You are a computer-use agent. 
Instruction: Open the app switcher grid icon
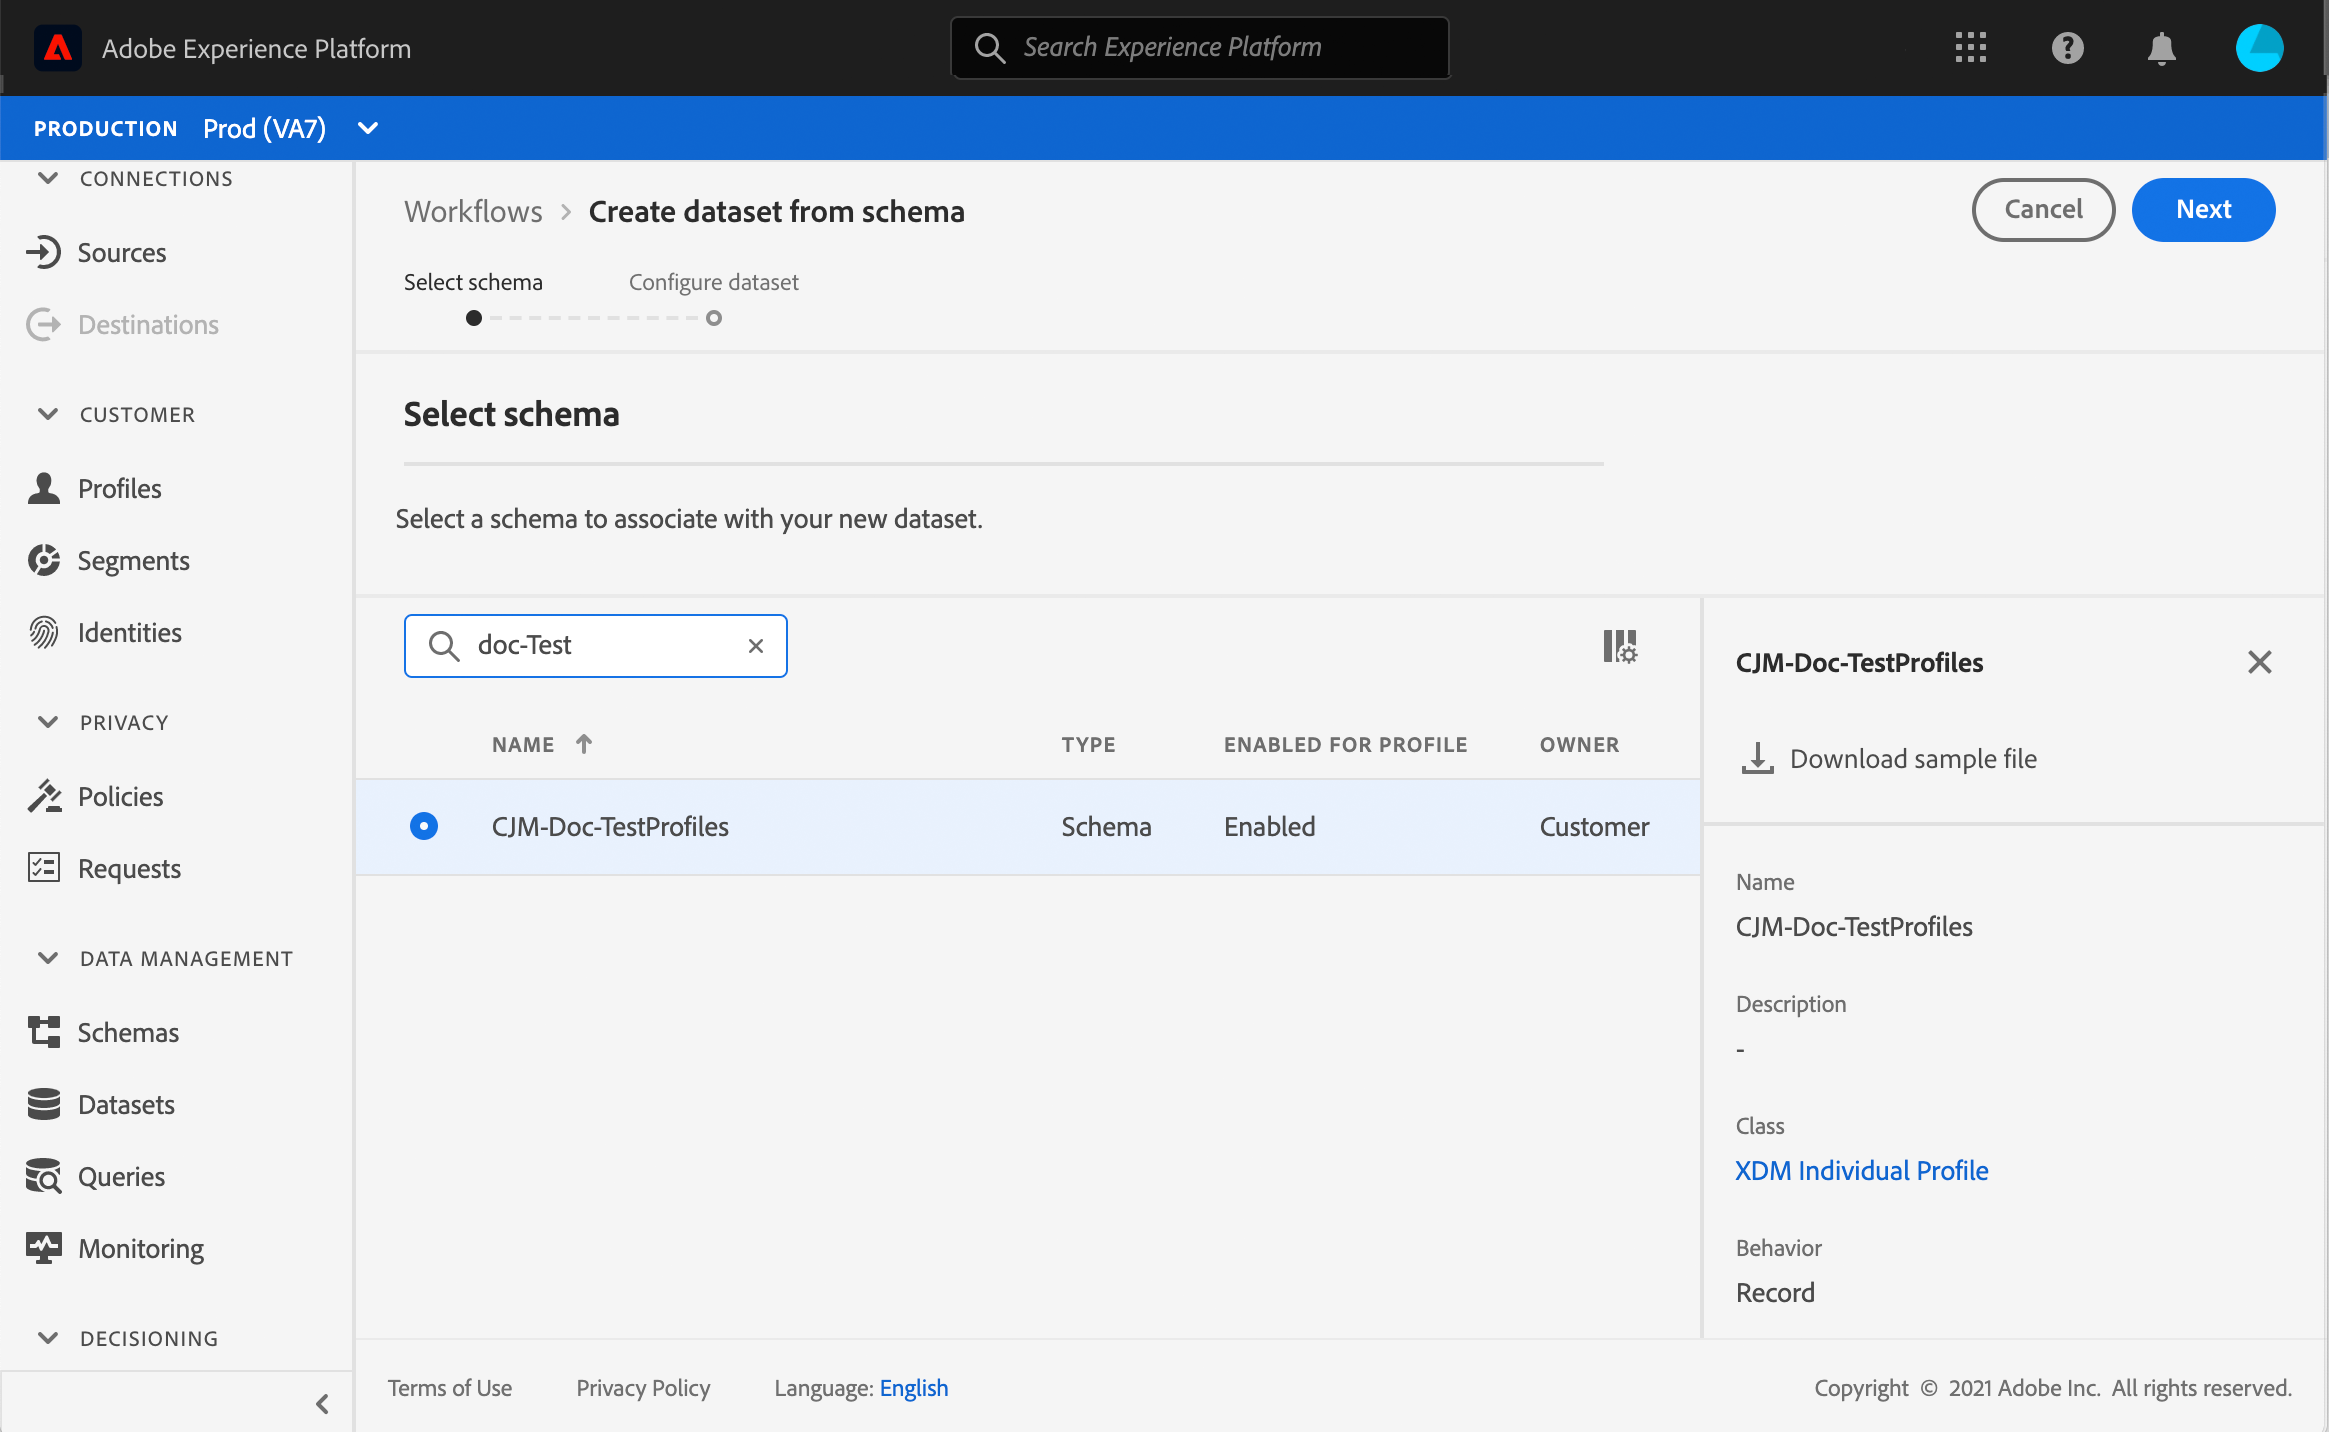pyautogui.click(x=1970, y=48)
